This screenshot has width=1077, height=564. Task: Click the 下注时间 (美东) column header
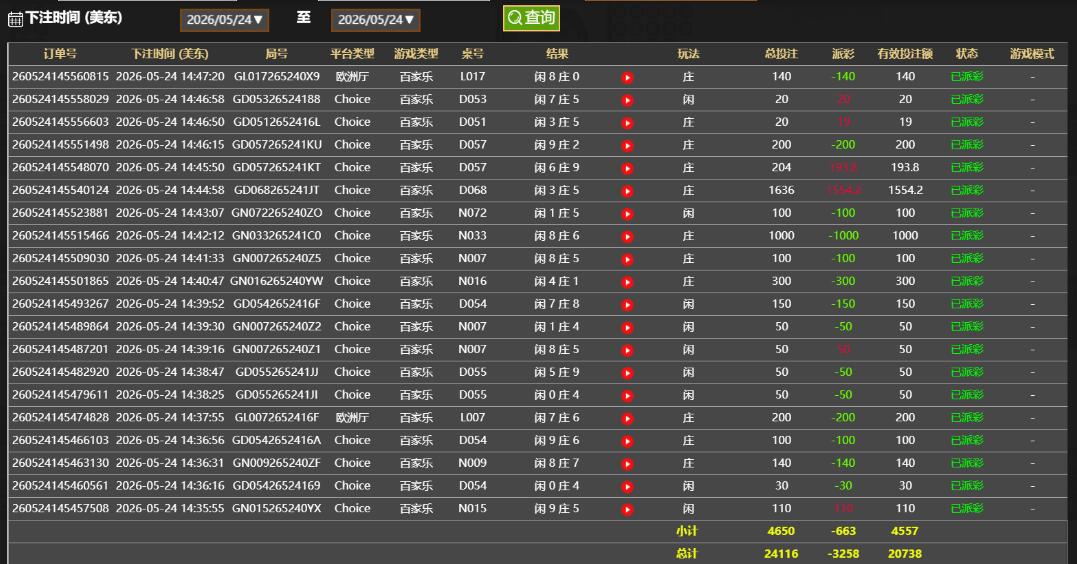point(170,54)
